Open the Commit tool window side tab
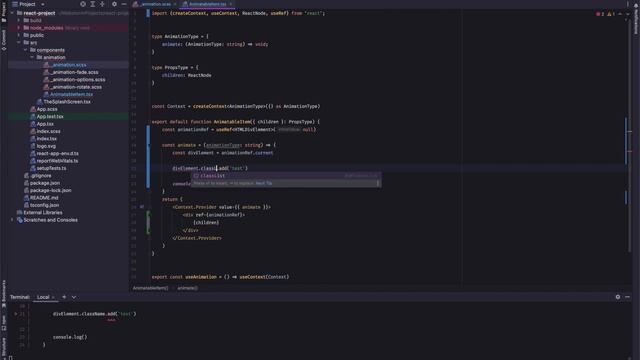 tap(4, 40)
